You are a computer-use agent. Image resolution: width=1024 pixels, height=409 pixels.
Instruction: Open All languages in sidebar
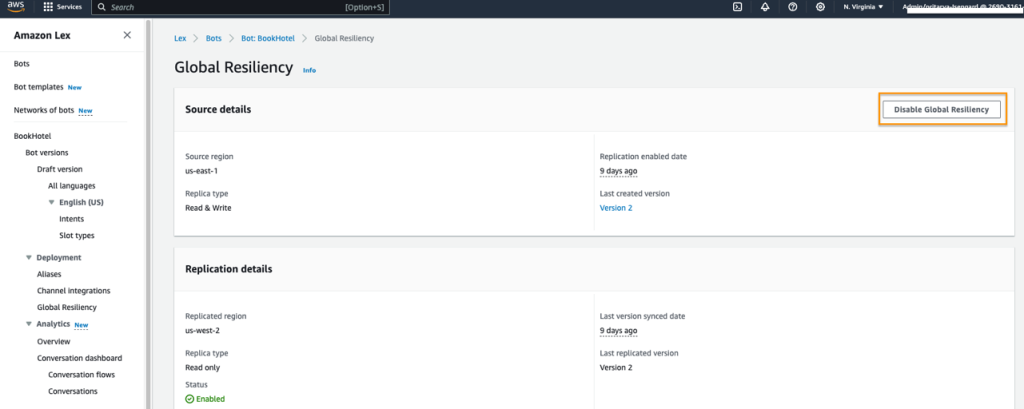(72, 186)
